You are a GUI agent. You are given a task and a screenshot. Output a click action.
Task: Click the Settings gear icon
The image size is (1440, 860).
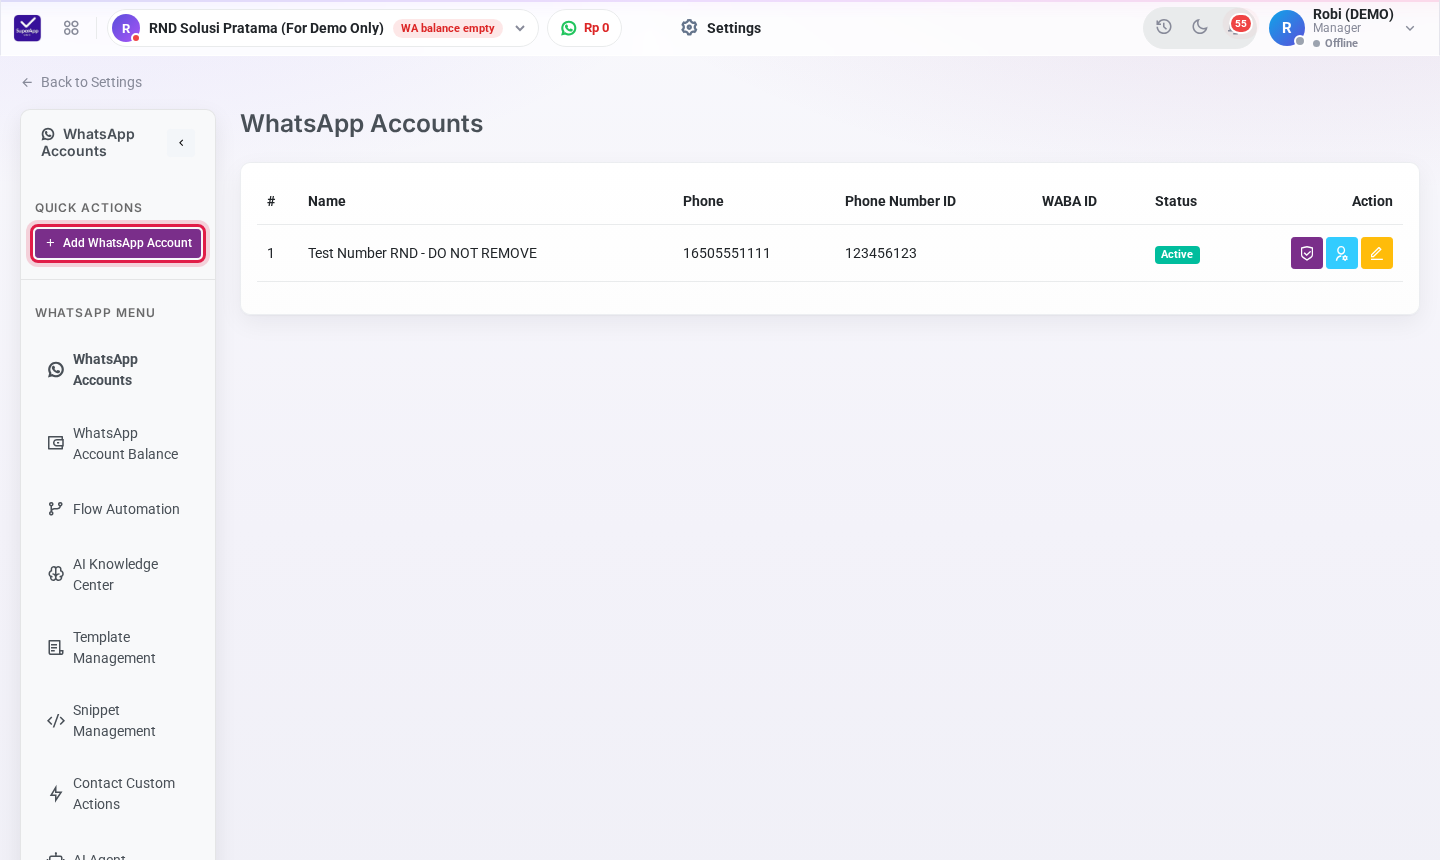coord(689,28)
